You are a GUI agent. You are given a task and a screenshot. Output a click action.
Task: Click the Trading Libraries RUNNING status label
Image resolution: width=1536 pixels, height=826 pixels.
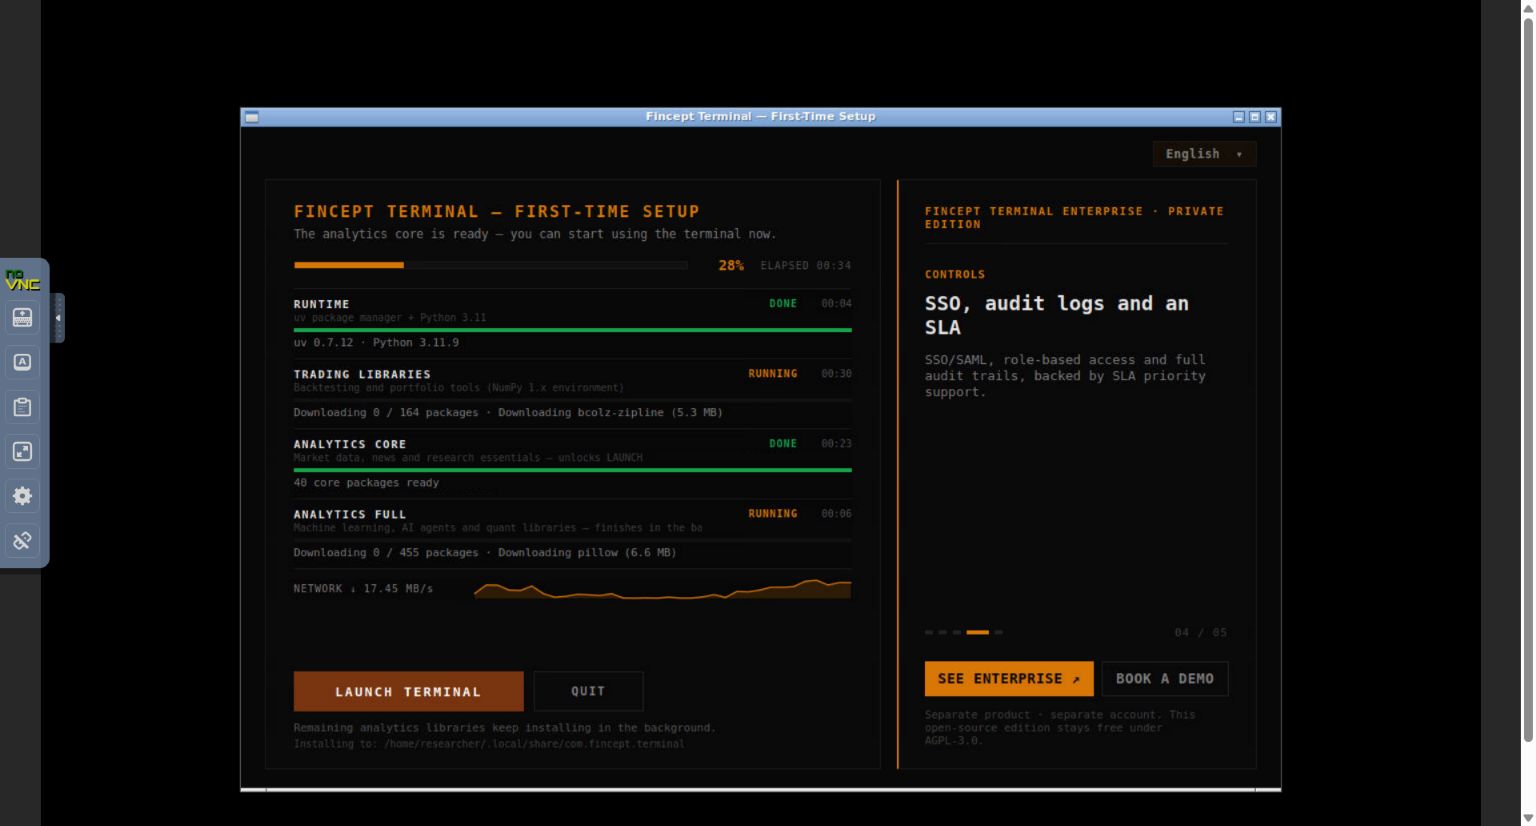[x=773, y=373]
